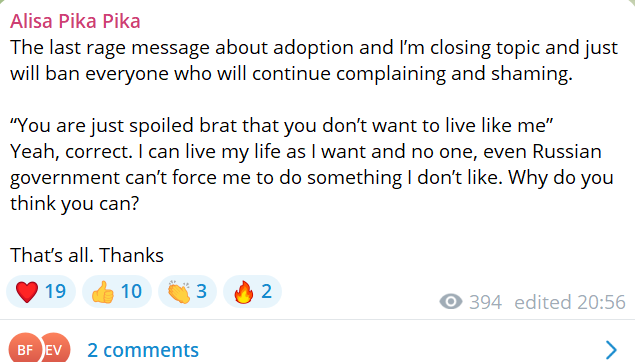Expand comments with the right chevron arrow
The height and width of the screenshot is (362, 635).
point(611,350)
